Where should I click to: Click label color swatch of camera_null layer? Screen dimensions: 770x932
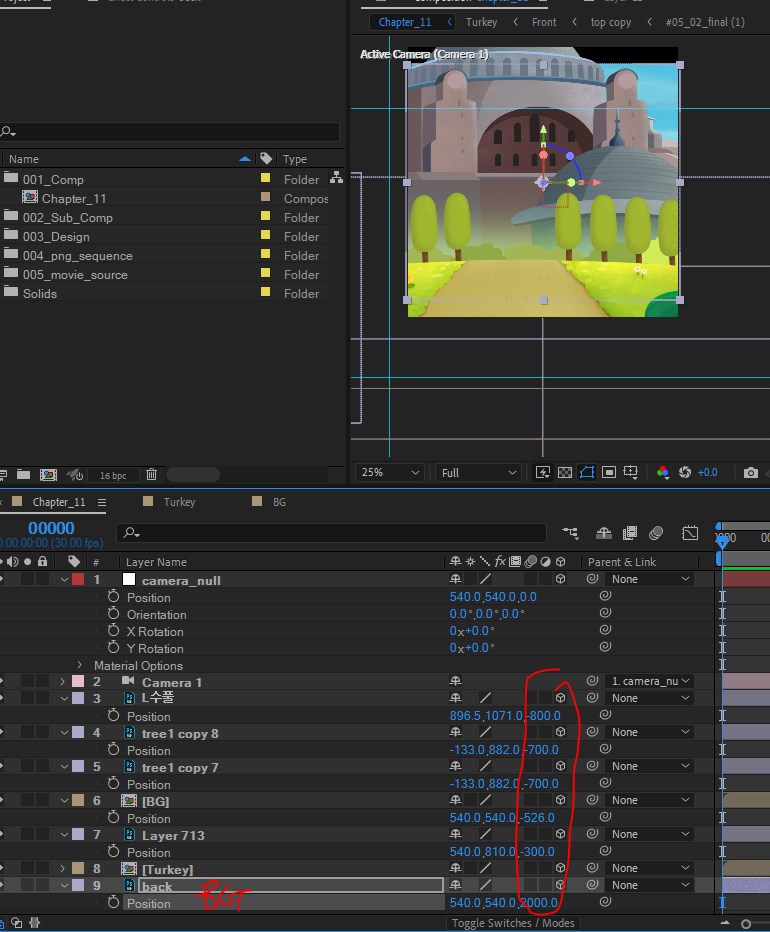pos(78,580)
